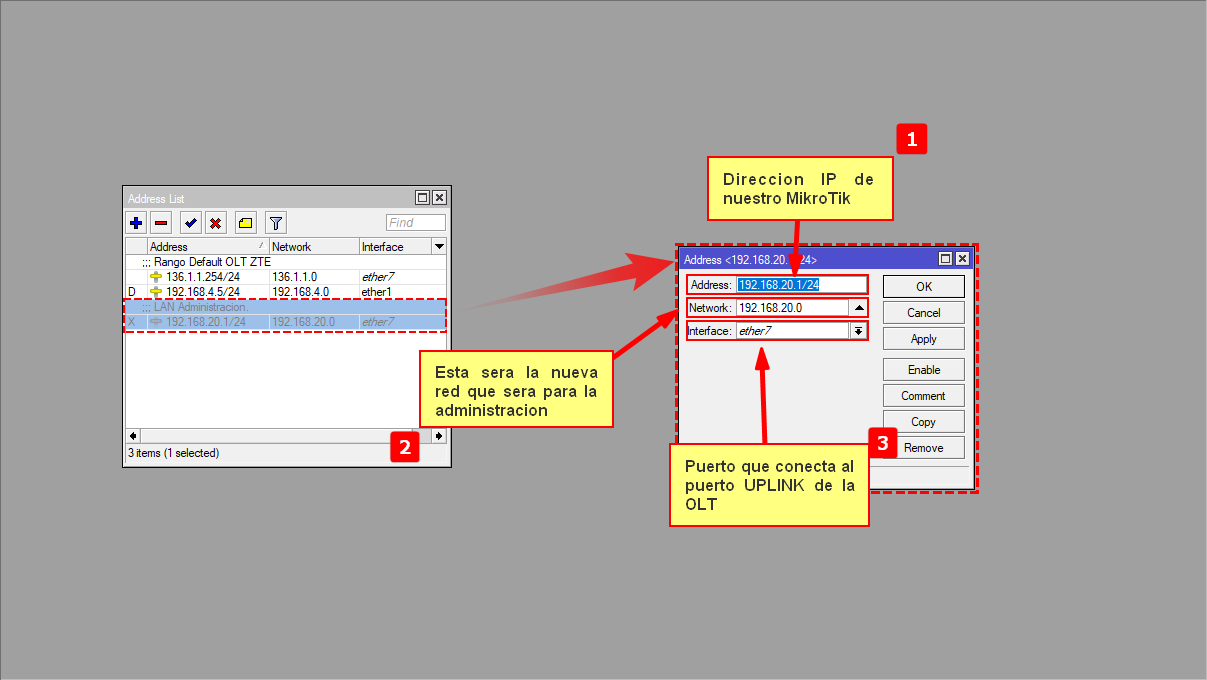1207x680 pixels.
Task: Click the Enable button in Address dialog
Action: (923, 370)
